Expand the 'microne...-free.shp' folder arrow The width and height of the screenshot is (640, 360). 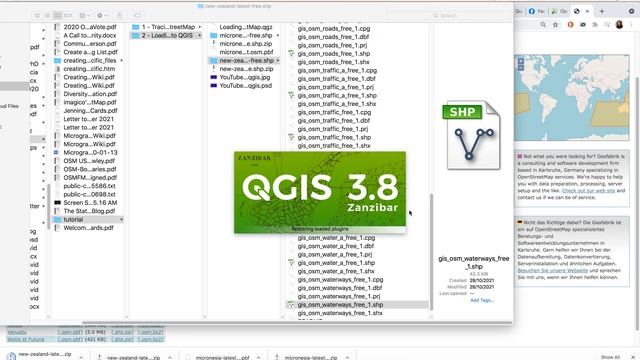coord(278,36)
